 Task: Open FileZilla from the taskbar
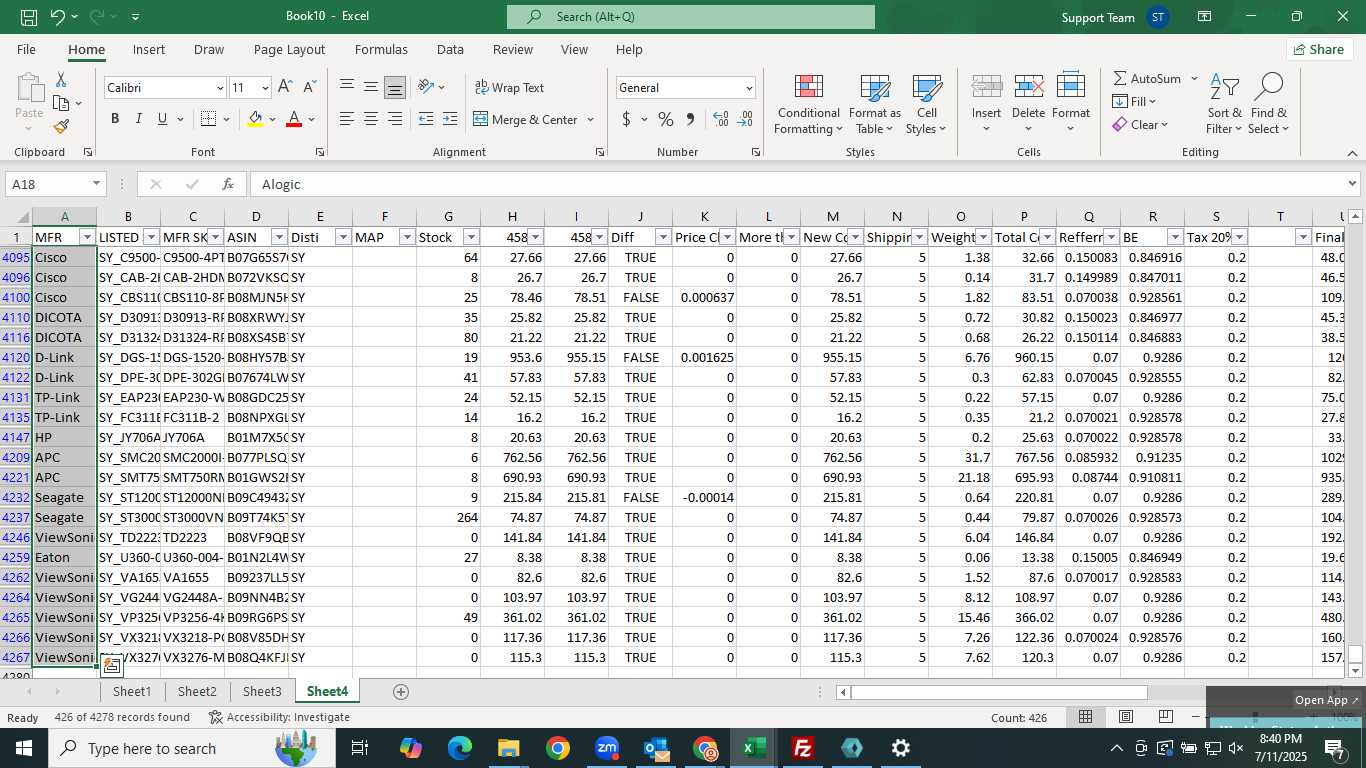click(802, 748)
